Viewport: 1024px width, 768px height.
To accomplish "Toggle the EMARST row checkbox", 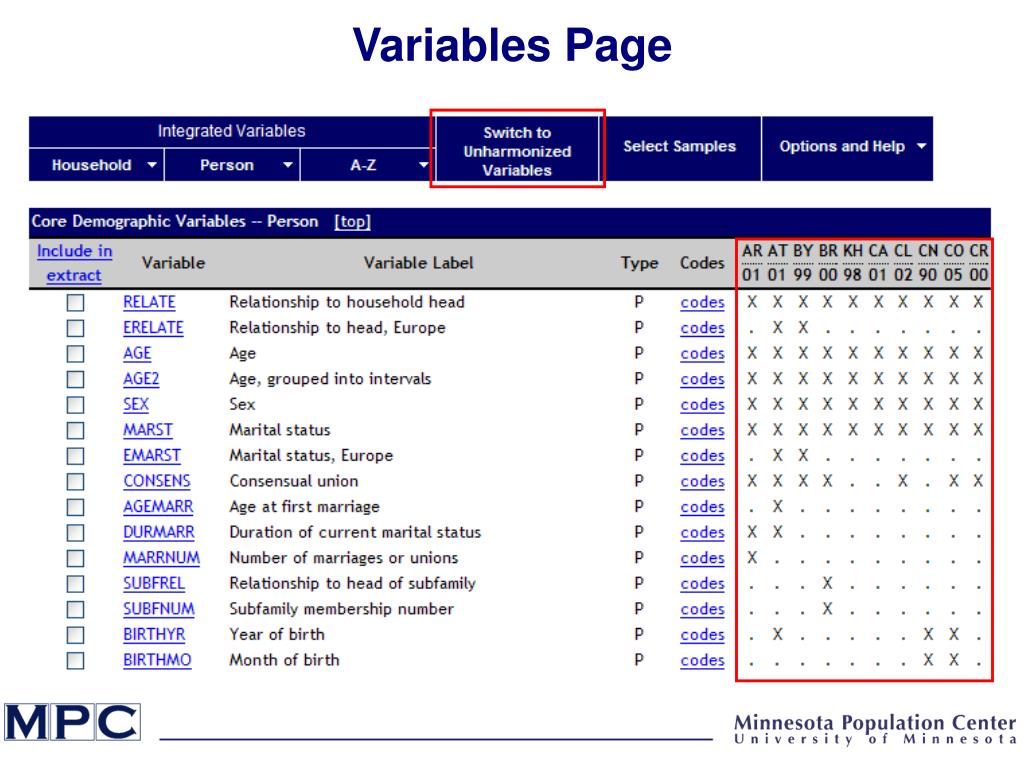I will [x=76, y=456].
